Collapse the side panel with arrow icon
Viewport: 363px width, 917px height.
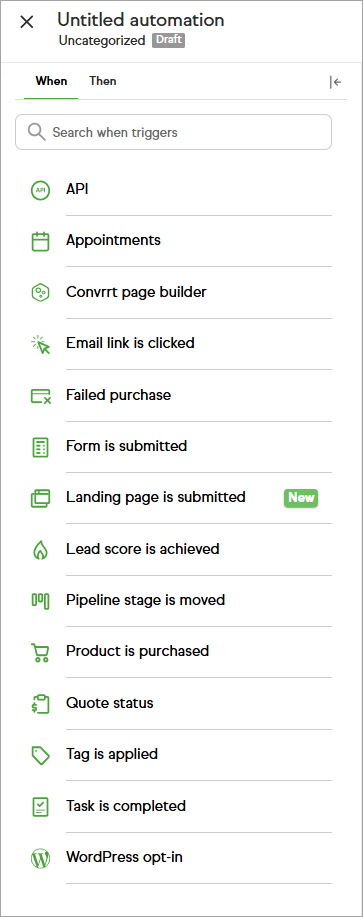coord(335,82)
